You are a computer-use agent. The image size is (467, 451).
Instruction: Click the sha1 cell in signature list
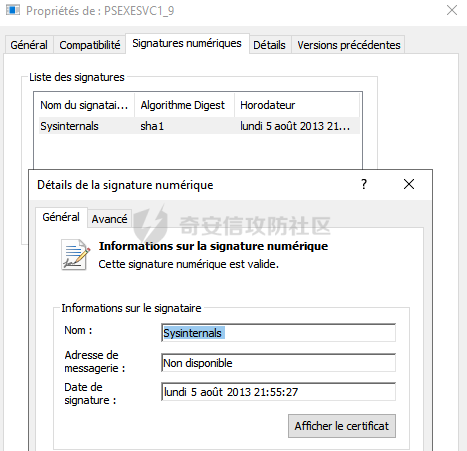[x=152, y=126]
